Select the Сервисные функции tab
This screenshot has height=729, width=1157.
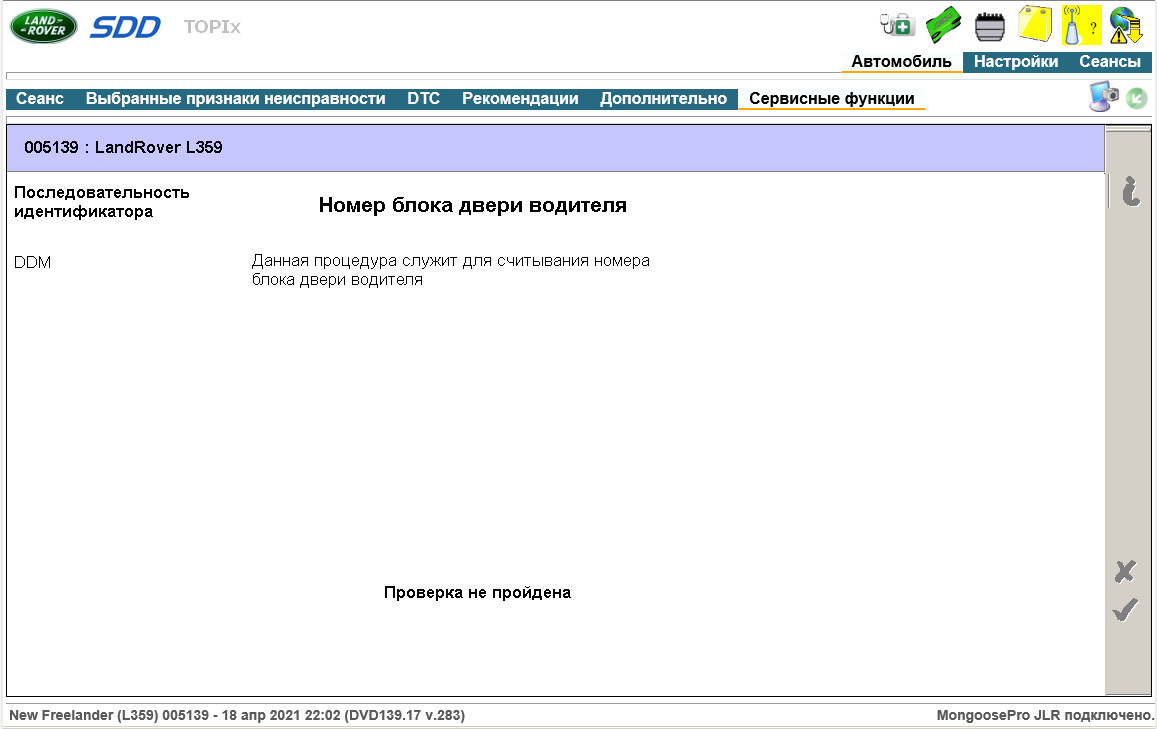(x=832, y=98)
